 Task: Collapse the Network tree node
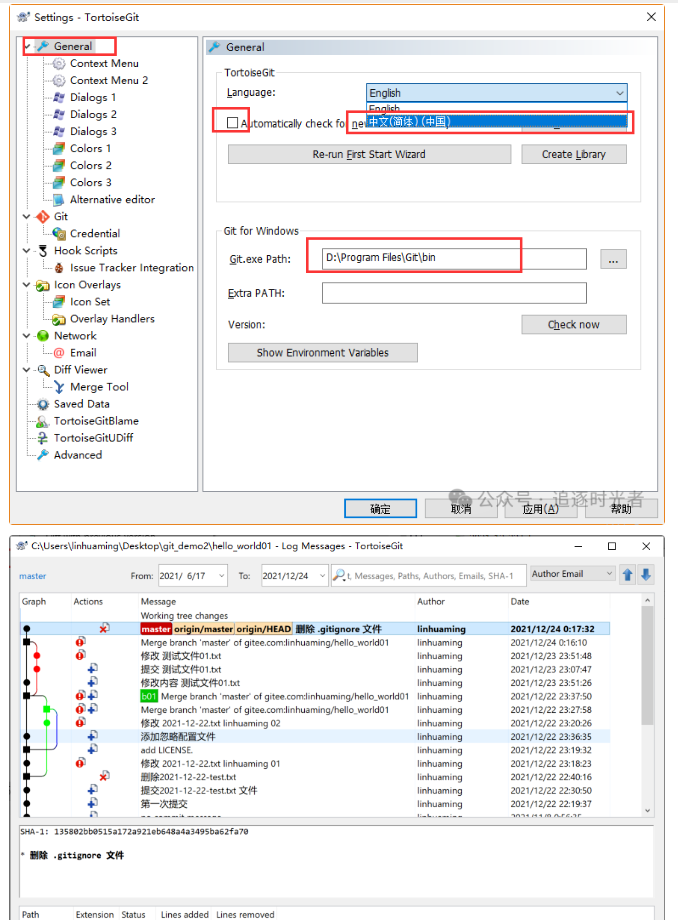26,336
